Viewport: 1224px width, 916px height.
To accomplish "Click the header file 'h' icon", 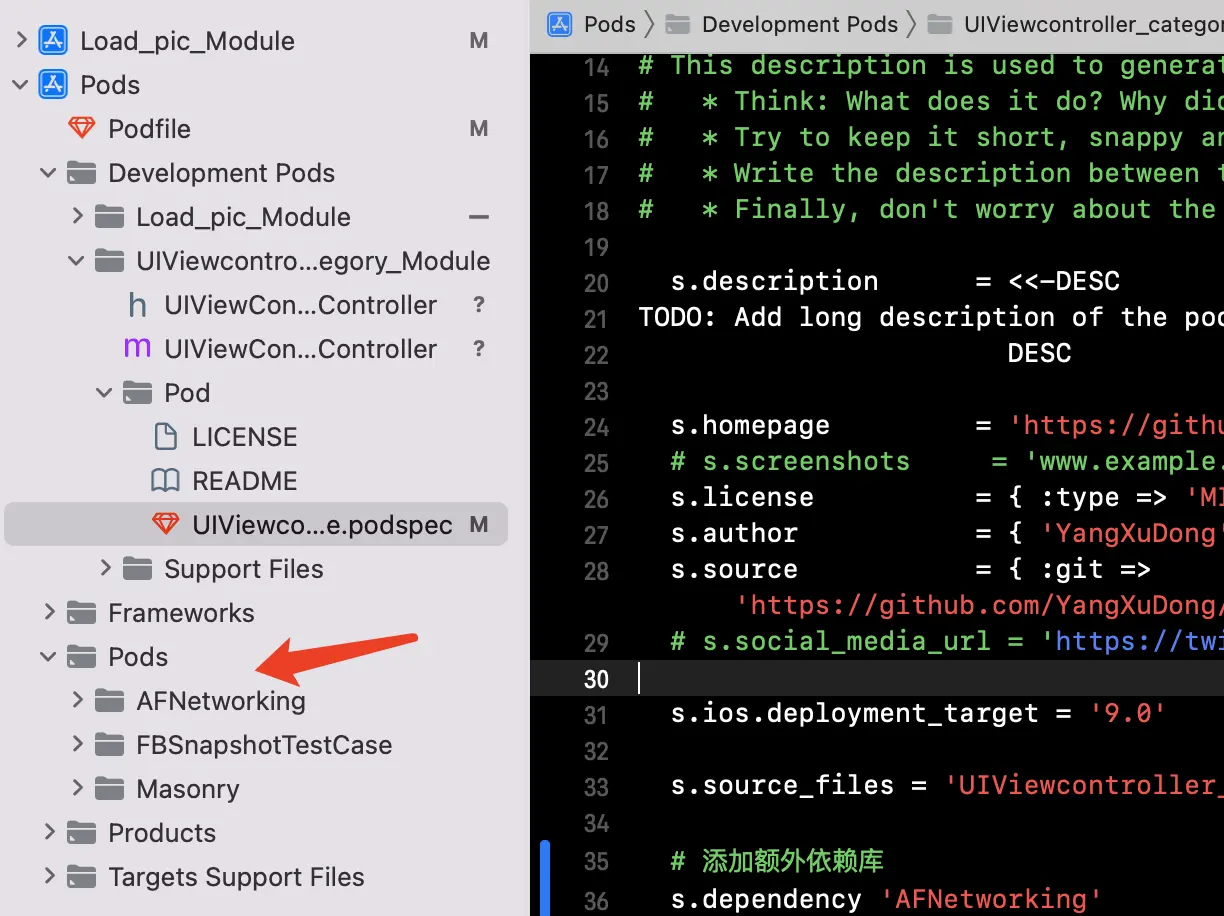I will 137,305.
